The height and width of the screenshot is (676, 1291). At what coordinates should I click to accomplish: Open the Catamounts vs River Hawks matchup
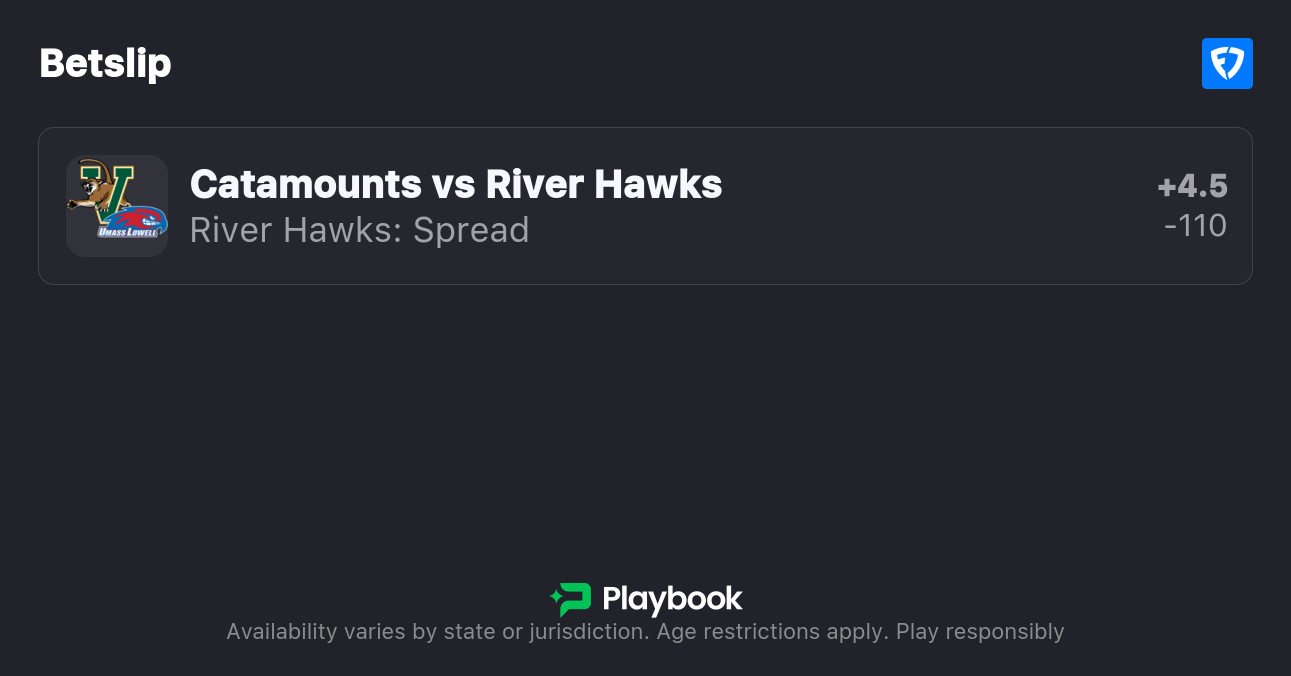click(456, 185)
